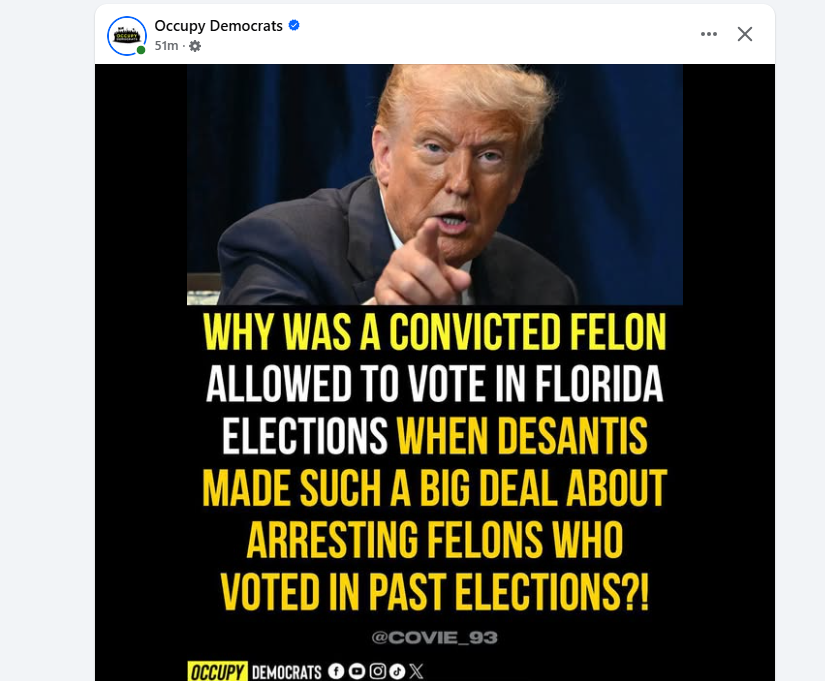
Task: Click the @COVIE_93 credit text
Action: 434,637
